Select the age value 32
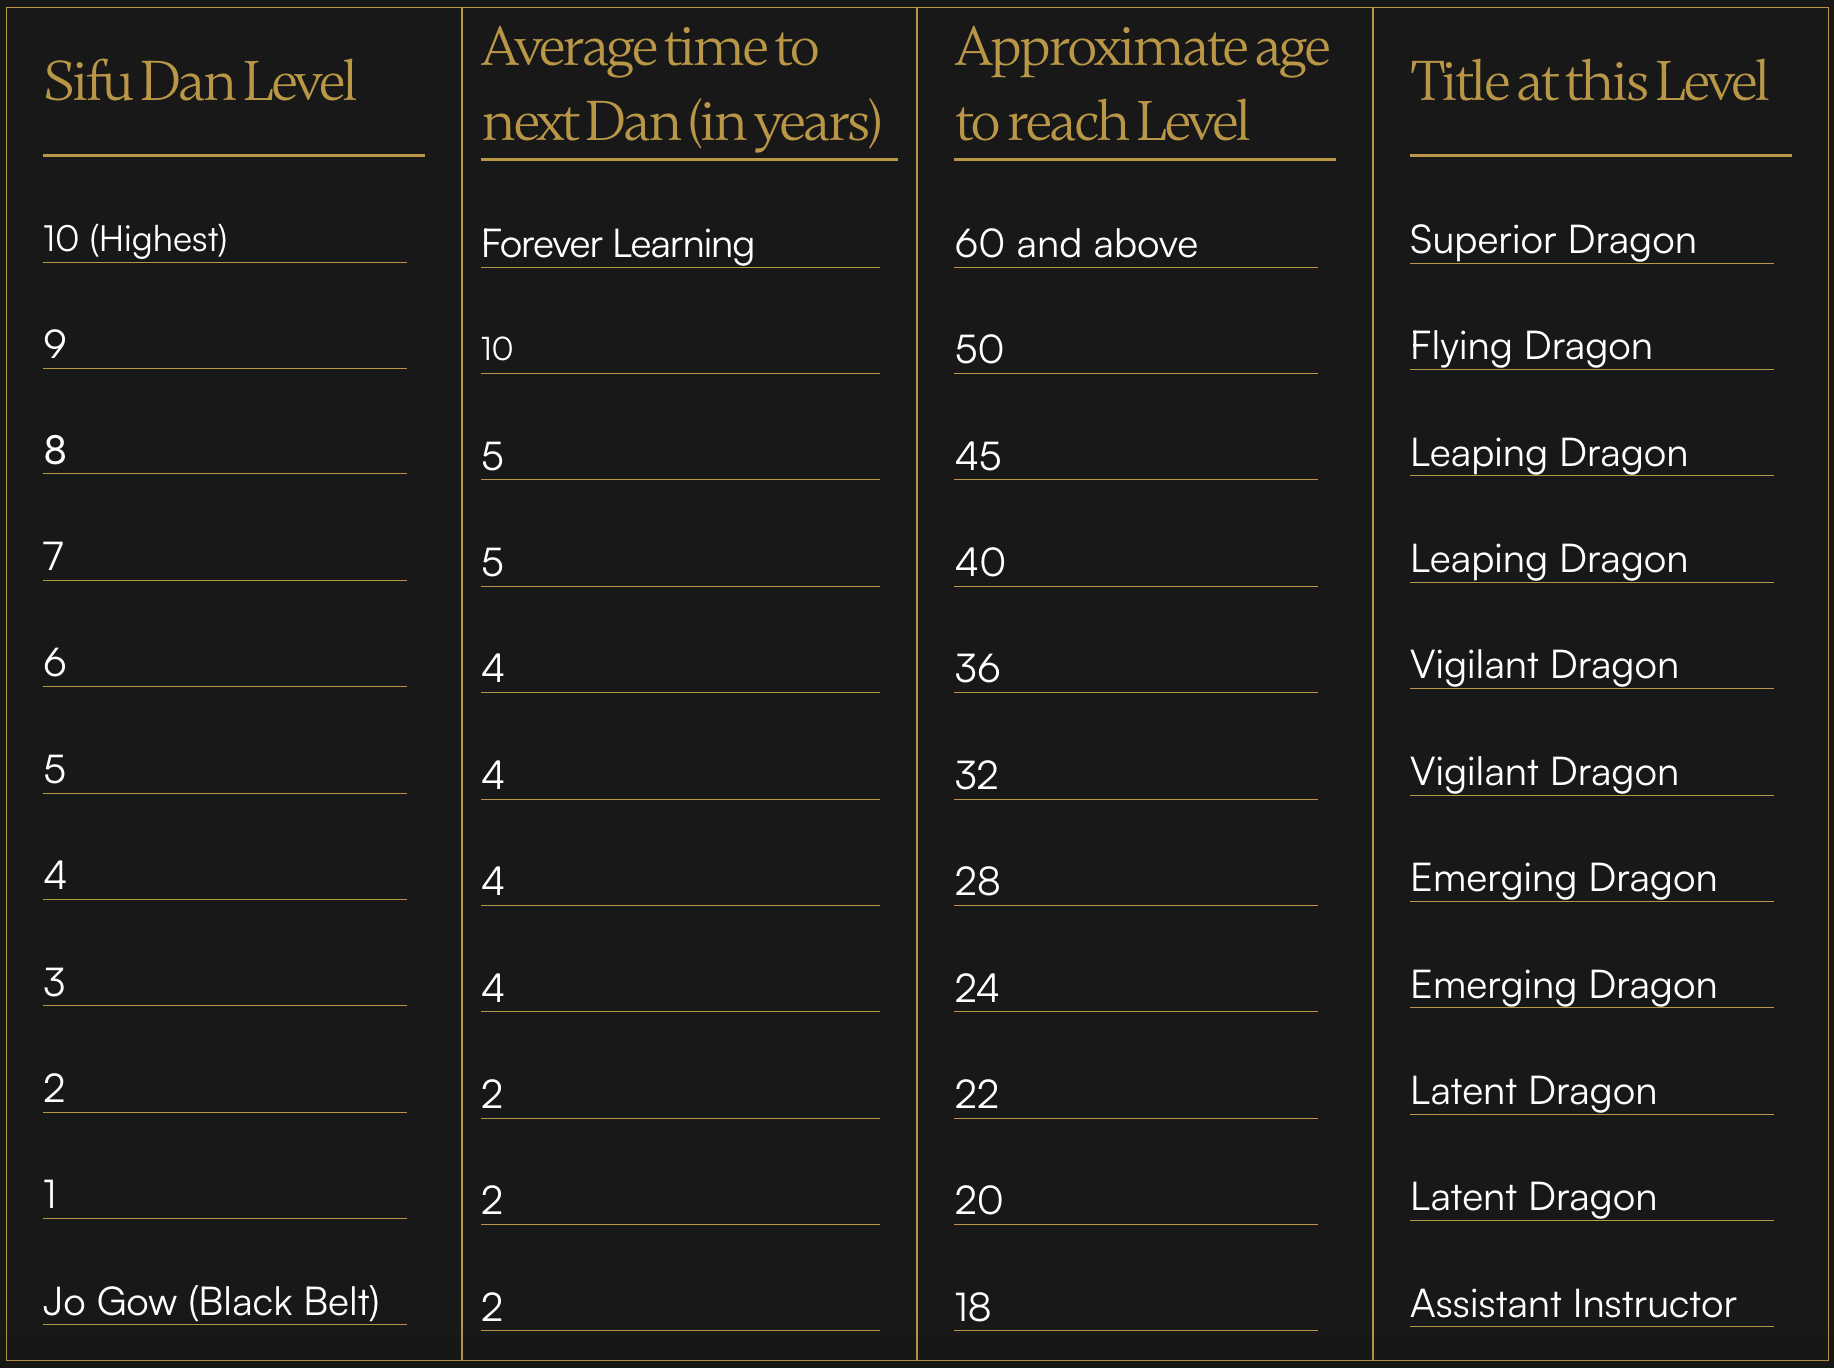 (x=976, y=776)
